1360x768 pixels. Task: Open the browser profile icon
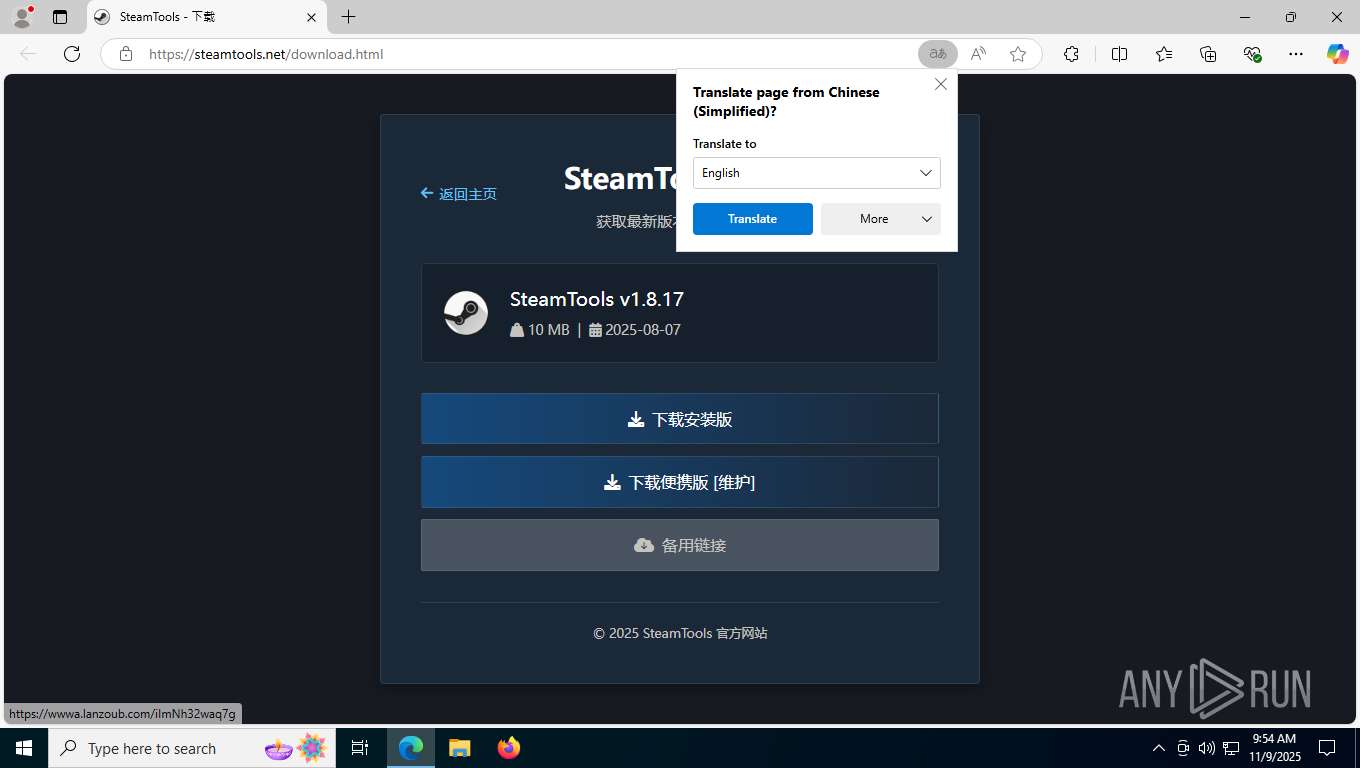(21, 17)
